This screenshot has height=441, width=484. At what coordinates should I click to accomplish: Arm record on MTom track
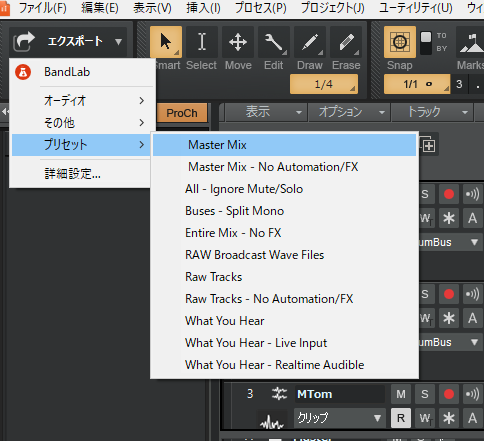[x=449, y=394]
